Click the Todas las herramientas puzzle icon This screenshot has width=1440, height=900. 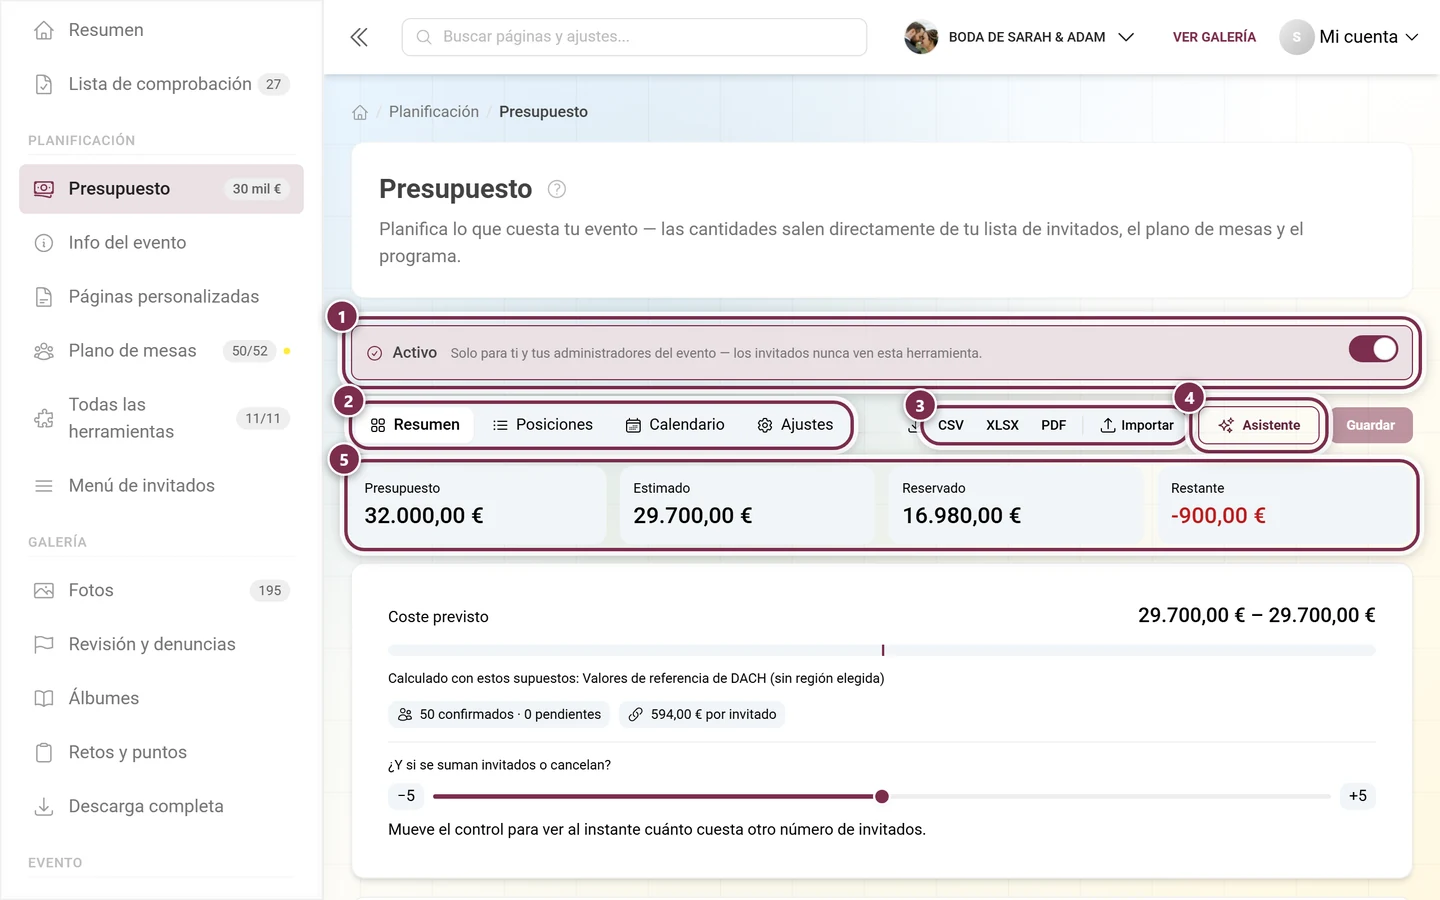pos(44,418)
